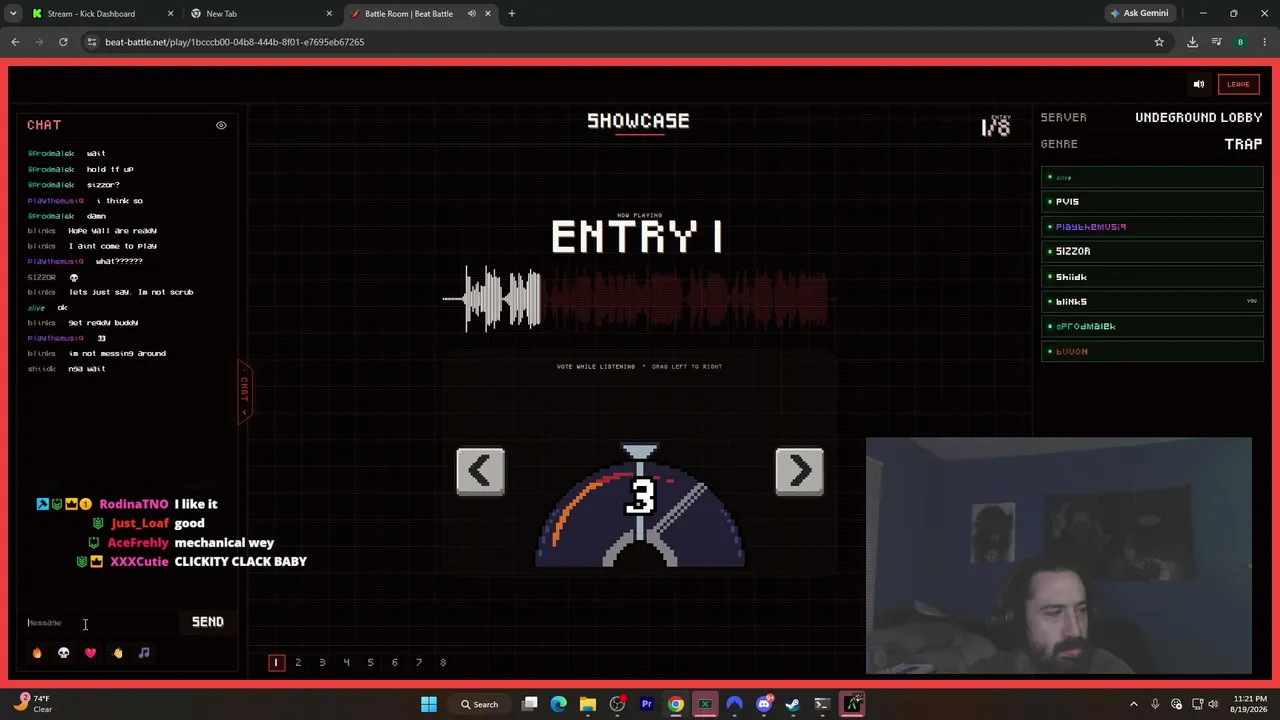Send the skull emoji reaction

pyautogui.click(x=64, y=653)
